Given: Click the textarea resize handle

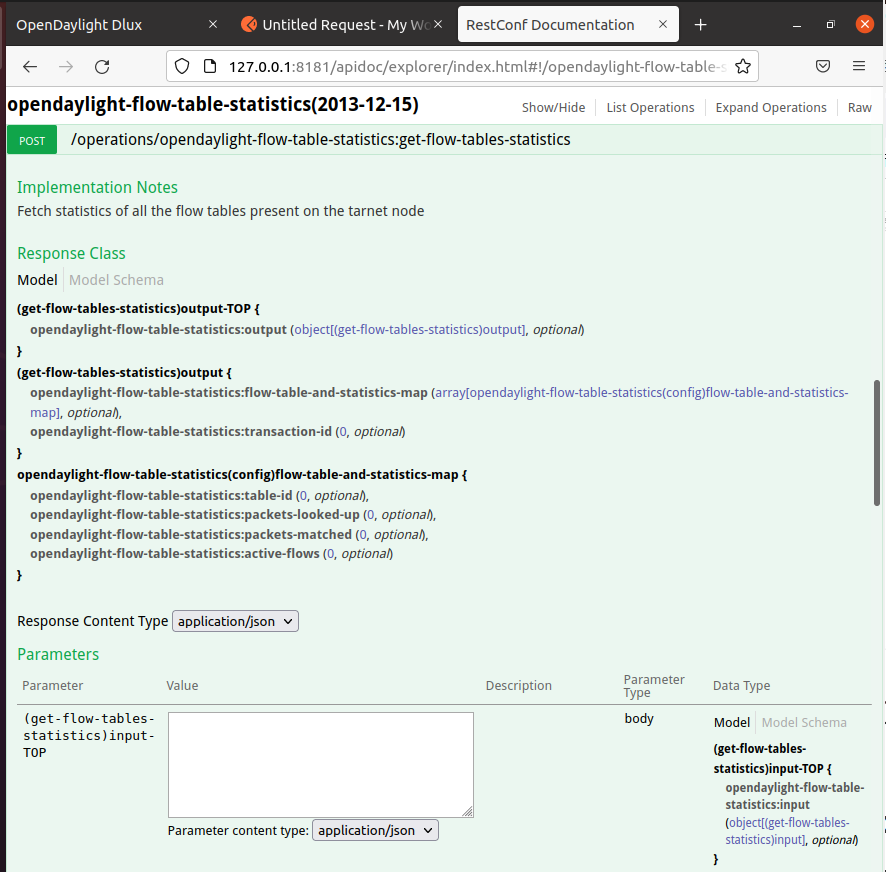Looking at the screenshot, I should pos(467,811).
